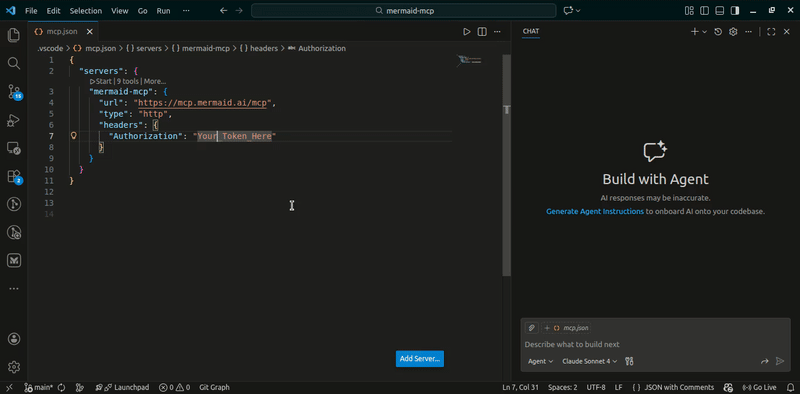800x394 pixels.
Task: Open the mcp.mermaid.ai URL link on line 4
Action: click(203, 103)
